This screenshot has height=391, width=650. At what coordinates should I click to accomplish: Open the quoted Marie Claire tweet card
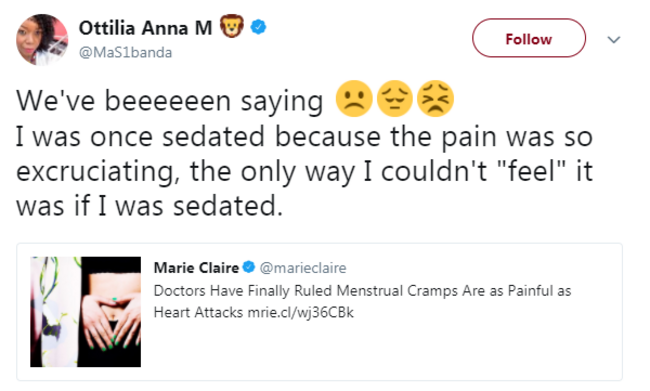click(319, 312)
